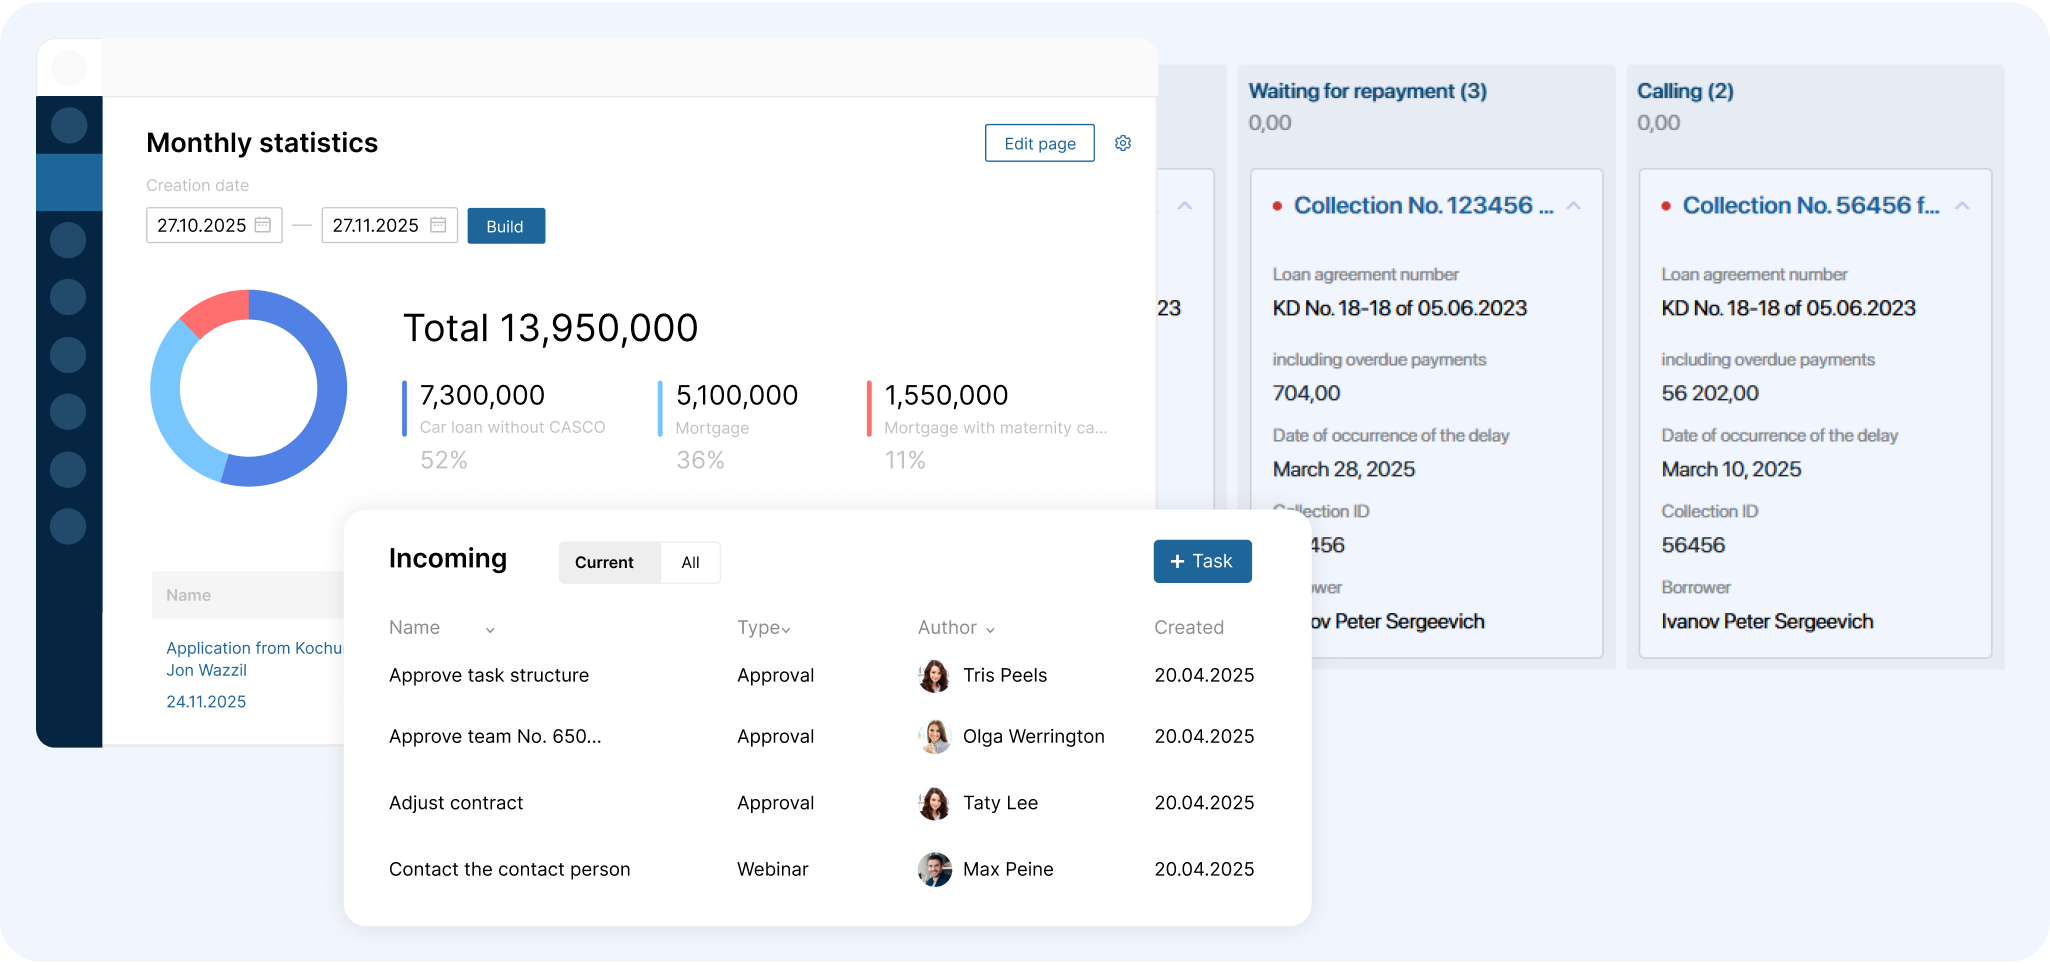Viewport: 2050px width, 966px height.
Task: Select the highlighted active sidebar item
Action: pos(69,182)
